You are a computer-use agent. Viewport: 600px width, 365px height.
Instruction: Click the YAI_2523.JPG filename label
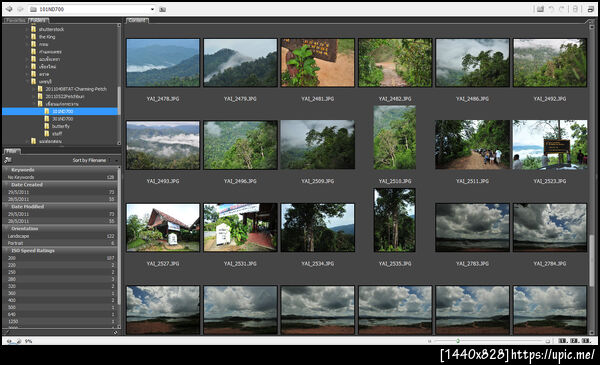(549, 181)
